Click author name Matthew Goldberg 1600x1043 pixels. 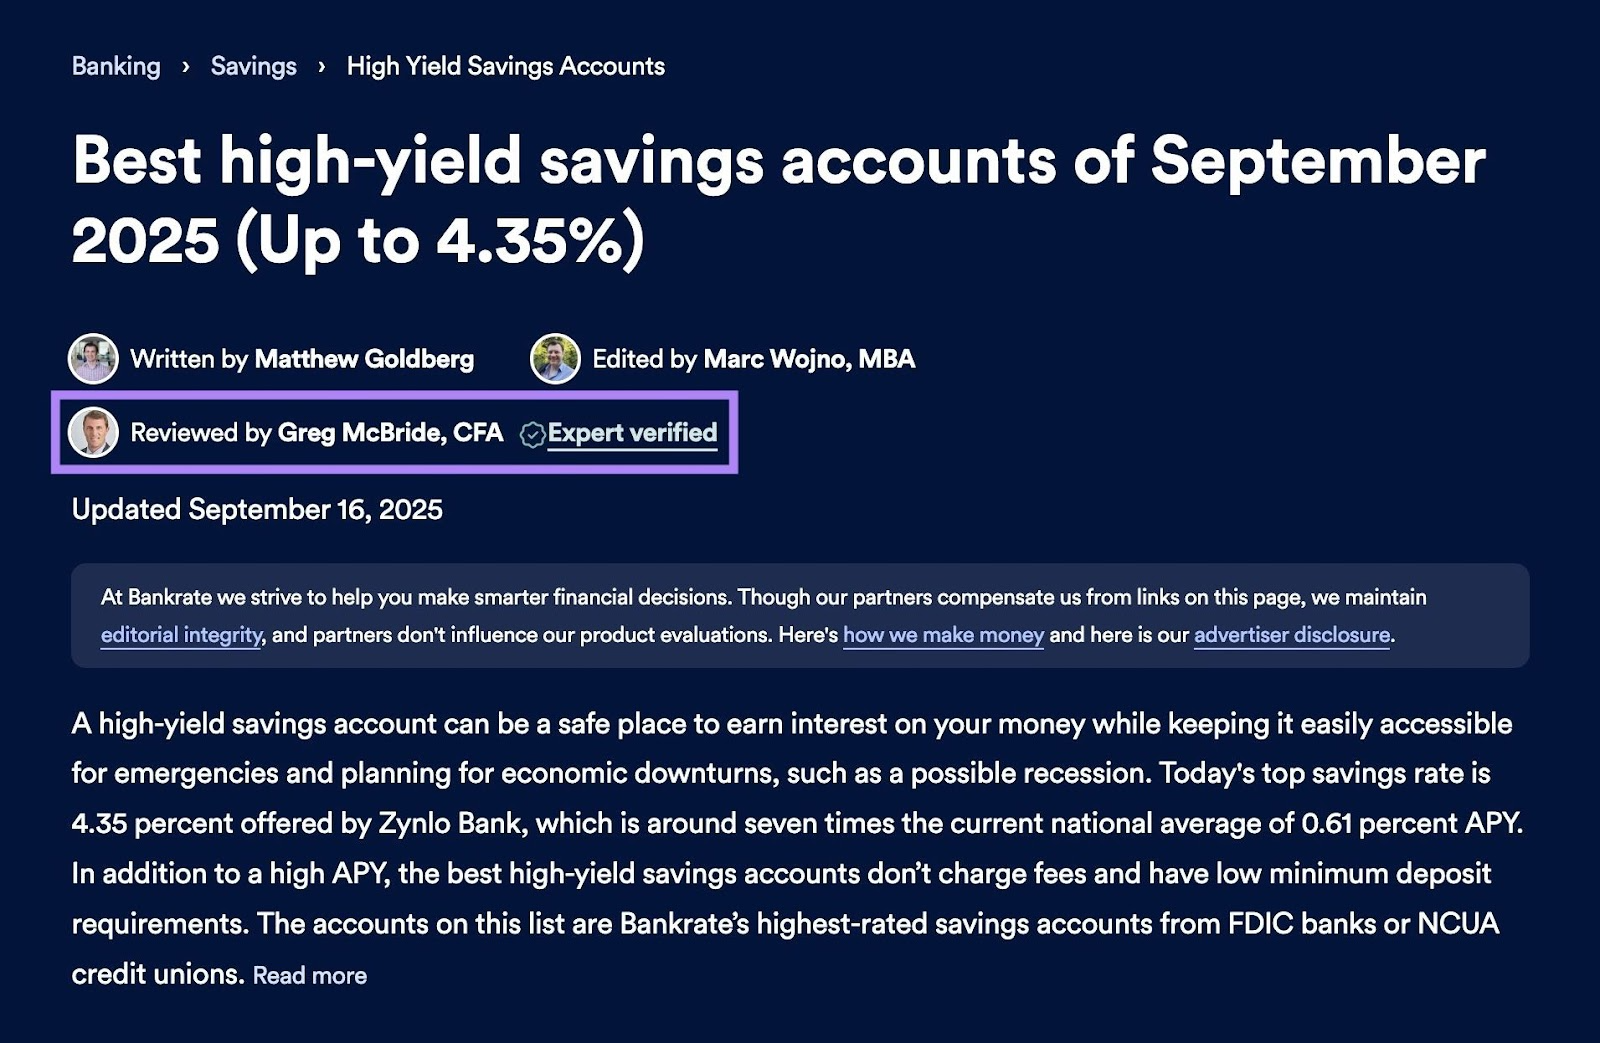[x=364, y=359]
